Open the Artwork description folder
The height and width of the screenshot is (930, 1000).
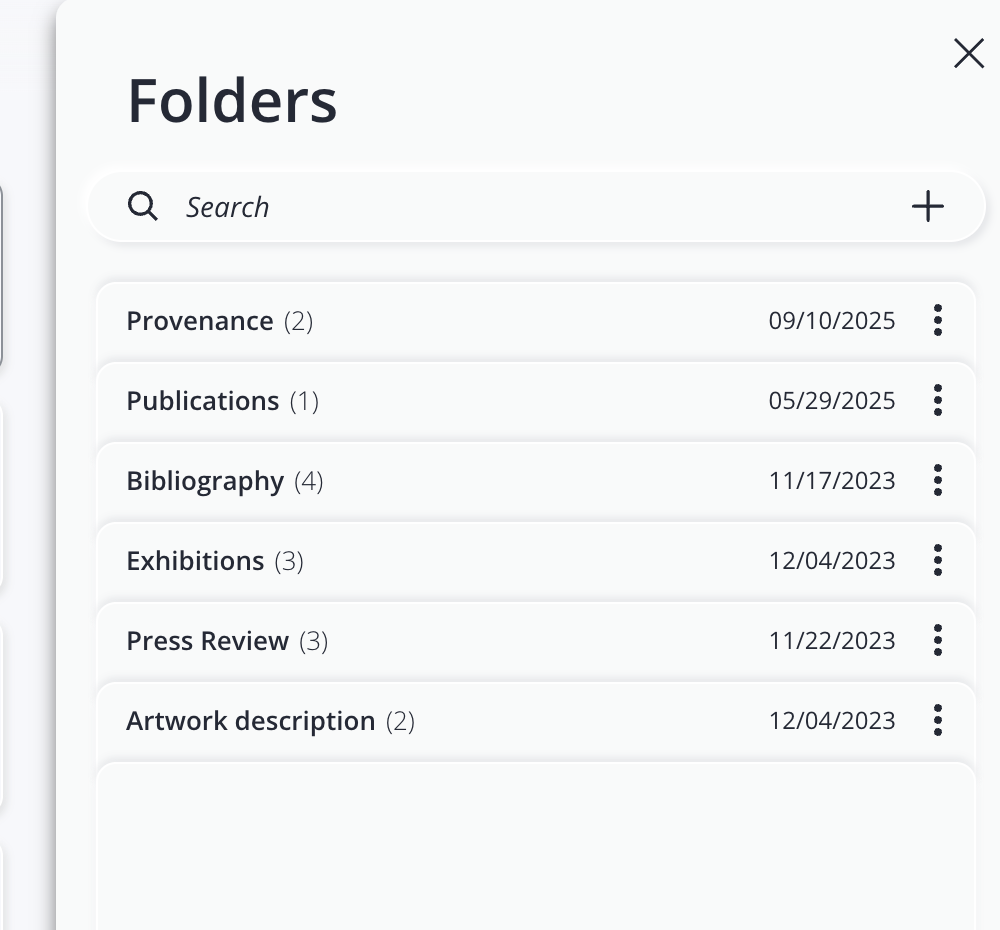250,721
